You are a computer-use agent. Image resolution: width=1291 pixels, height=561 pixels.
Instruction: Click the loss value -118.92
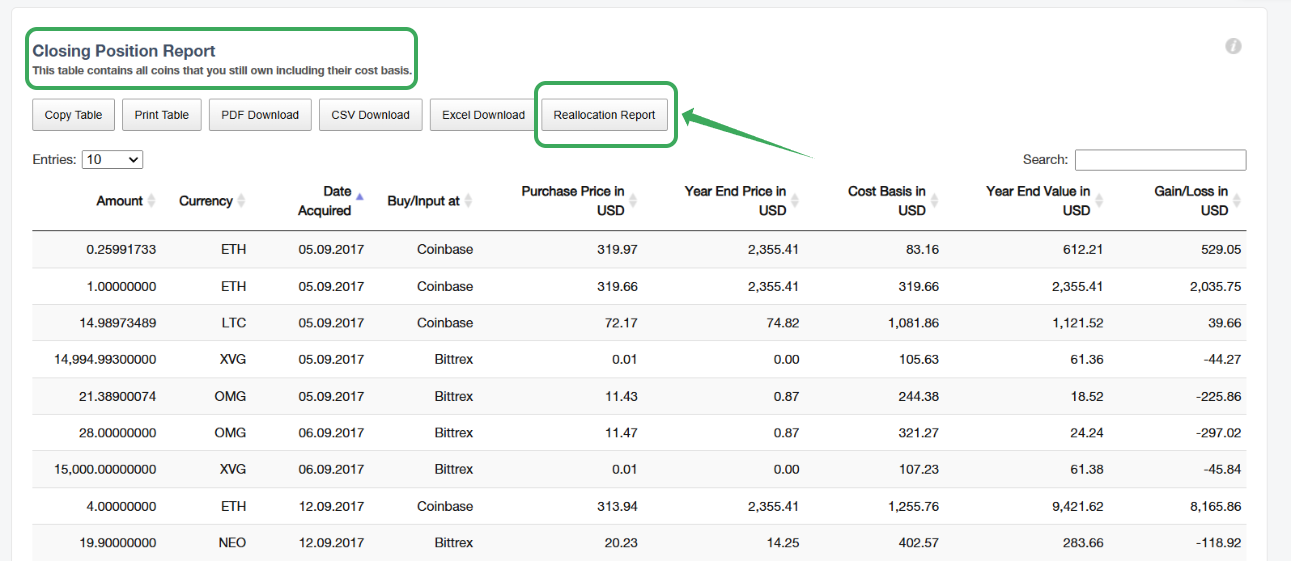(x=1218, y=543)
